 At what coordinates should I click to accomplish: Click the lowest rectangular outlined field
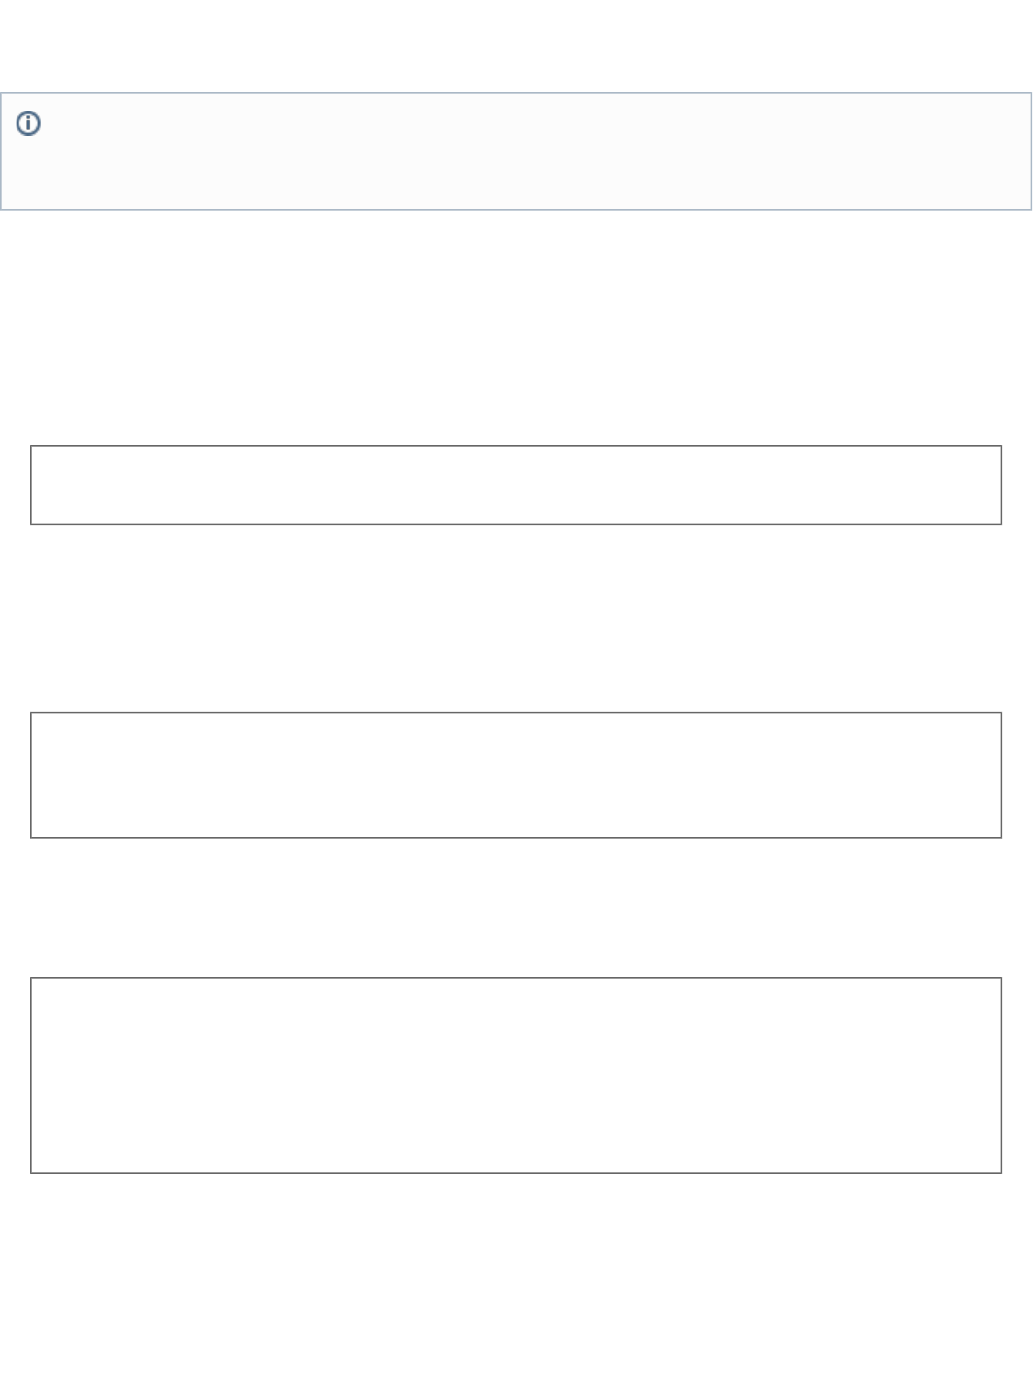click(516, 1075)
